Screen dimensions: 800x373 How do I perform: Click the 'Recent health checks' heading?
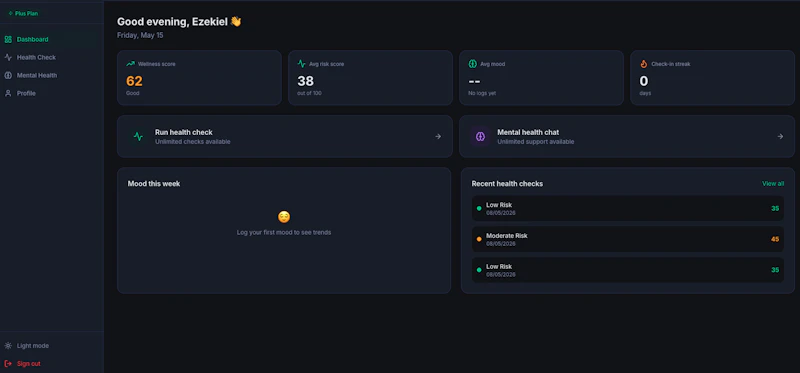pyautogui.click(x=507, y=184)
